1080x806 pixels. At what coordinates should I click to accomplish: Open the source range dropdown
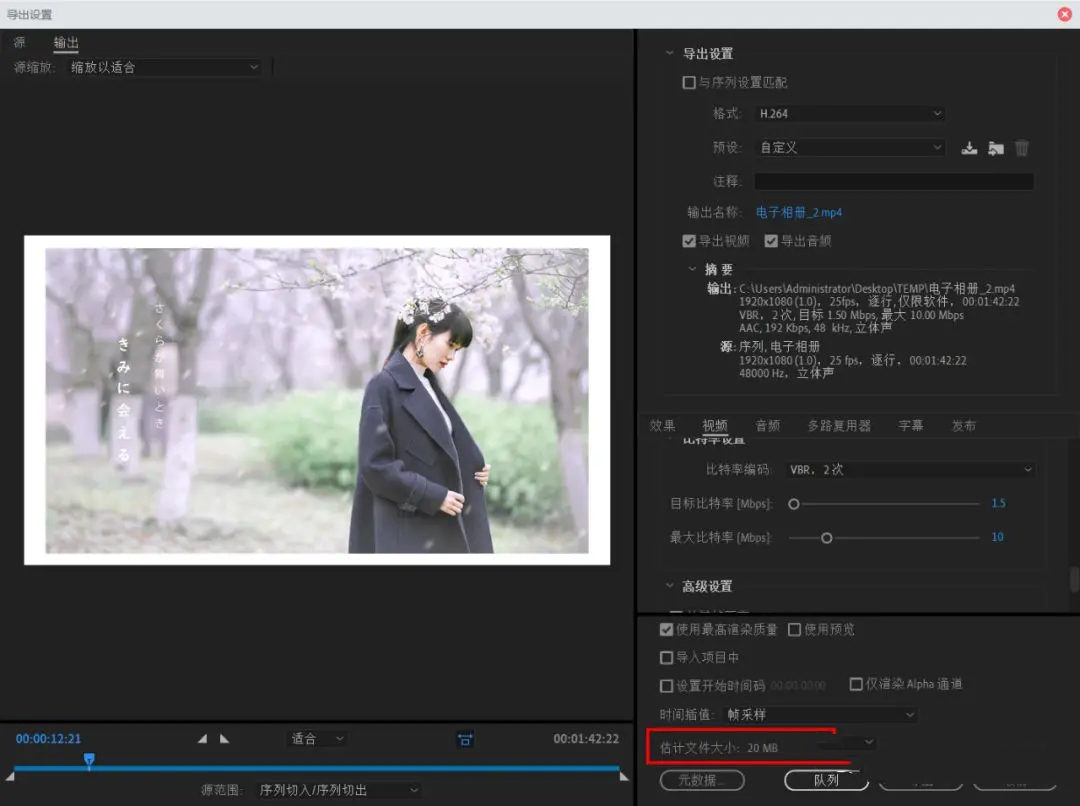pyautogui.click(x=338, y=789)
